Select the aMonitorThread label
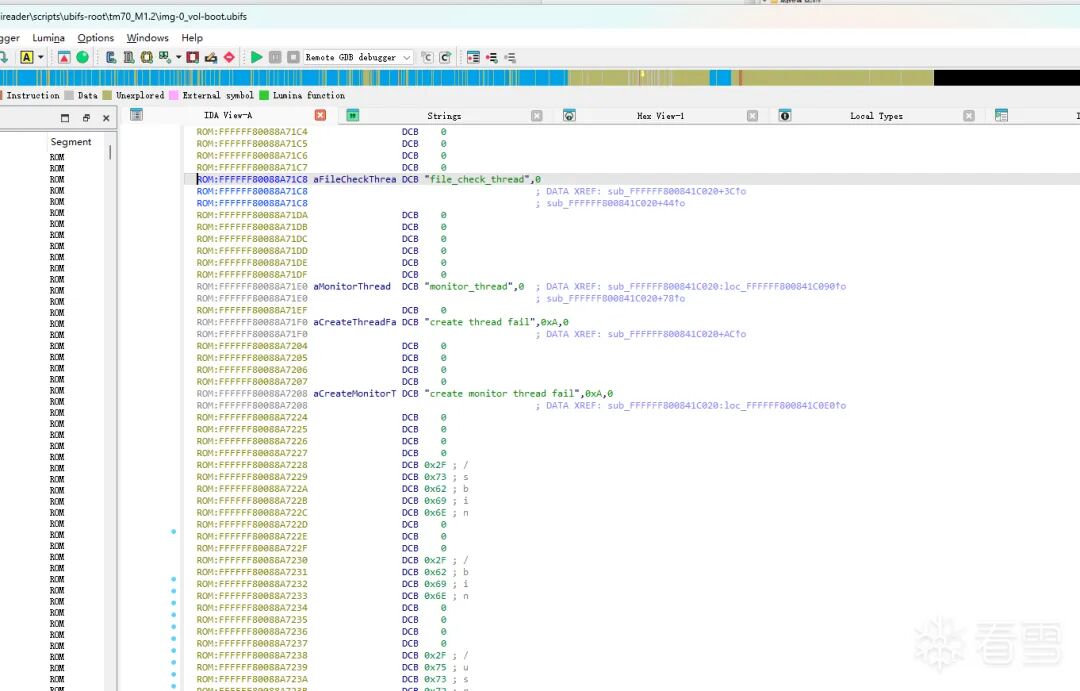The height and width of the screenshot is (691, 1080). [352, 287]
